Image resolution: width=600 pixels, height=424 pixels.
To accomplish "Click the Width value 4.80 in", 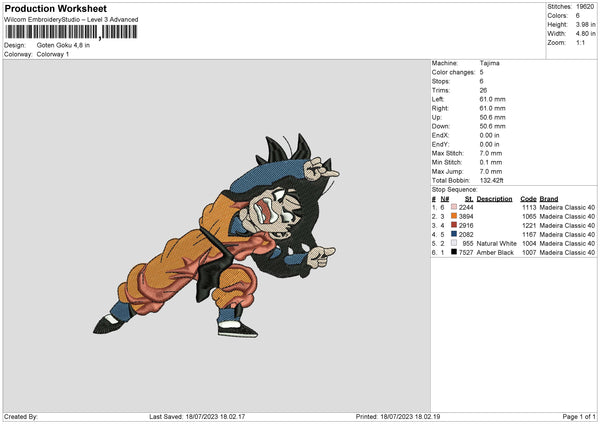I will [x=585, y=34].
